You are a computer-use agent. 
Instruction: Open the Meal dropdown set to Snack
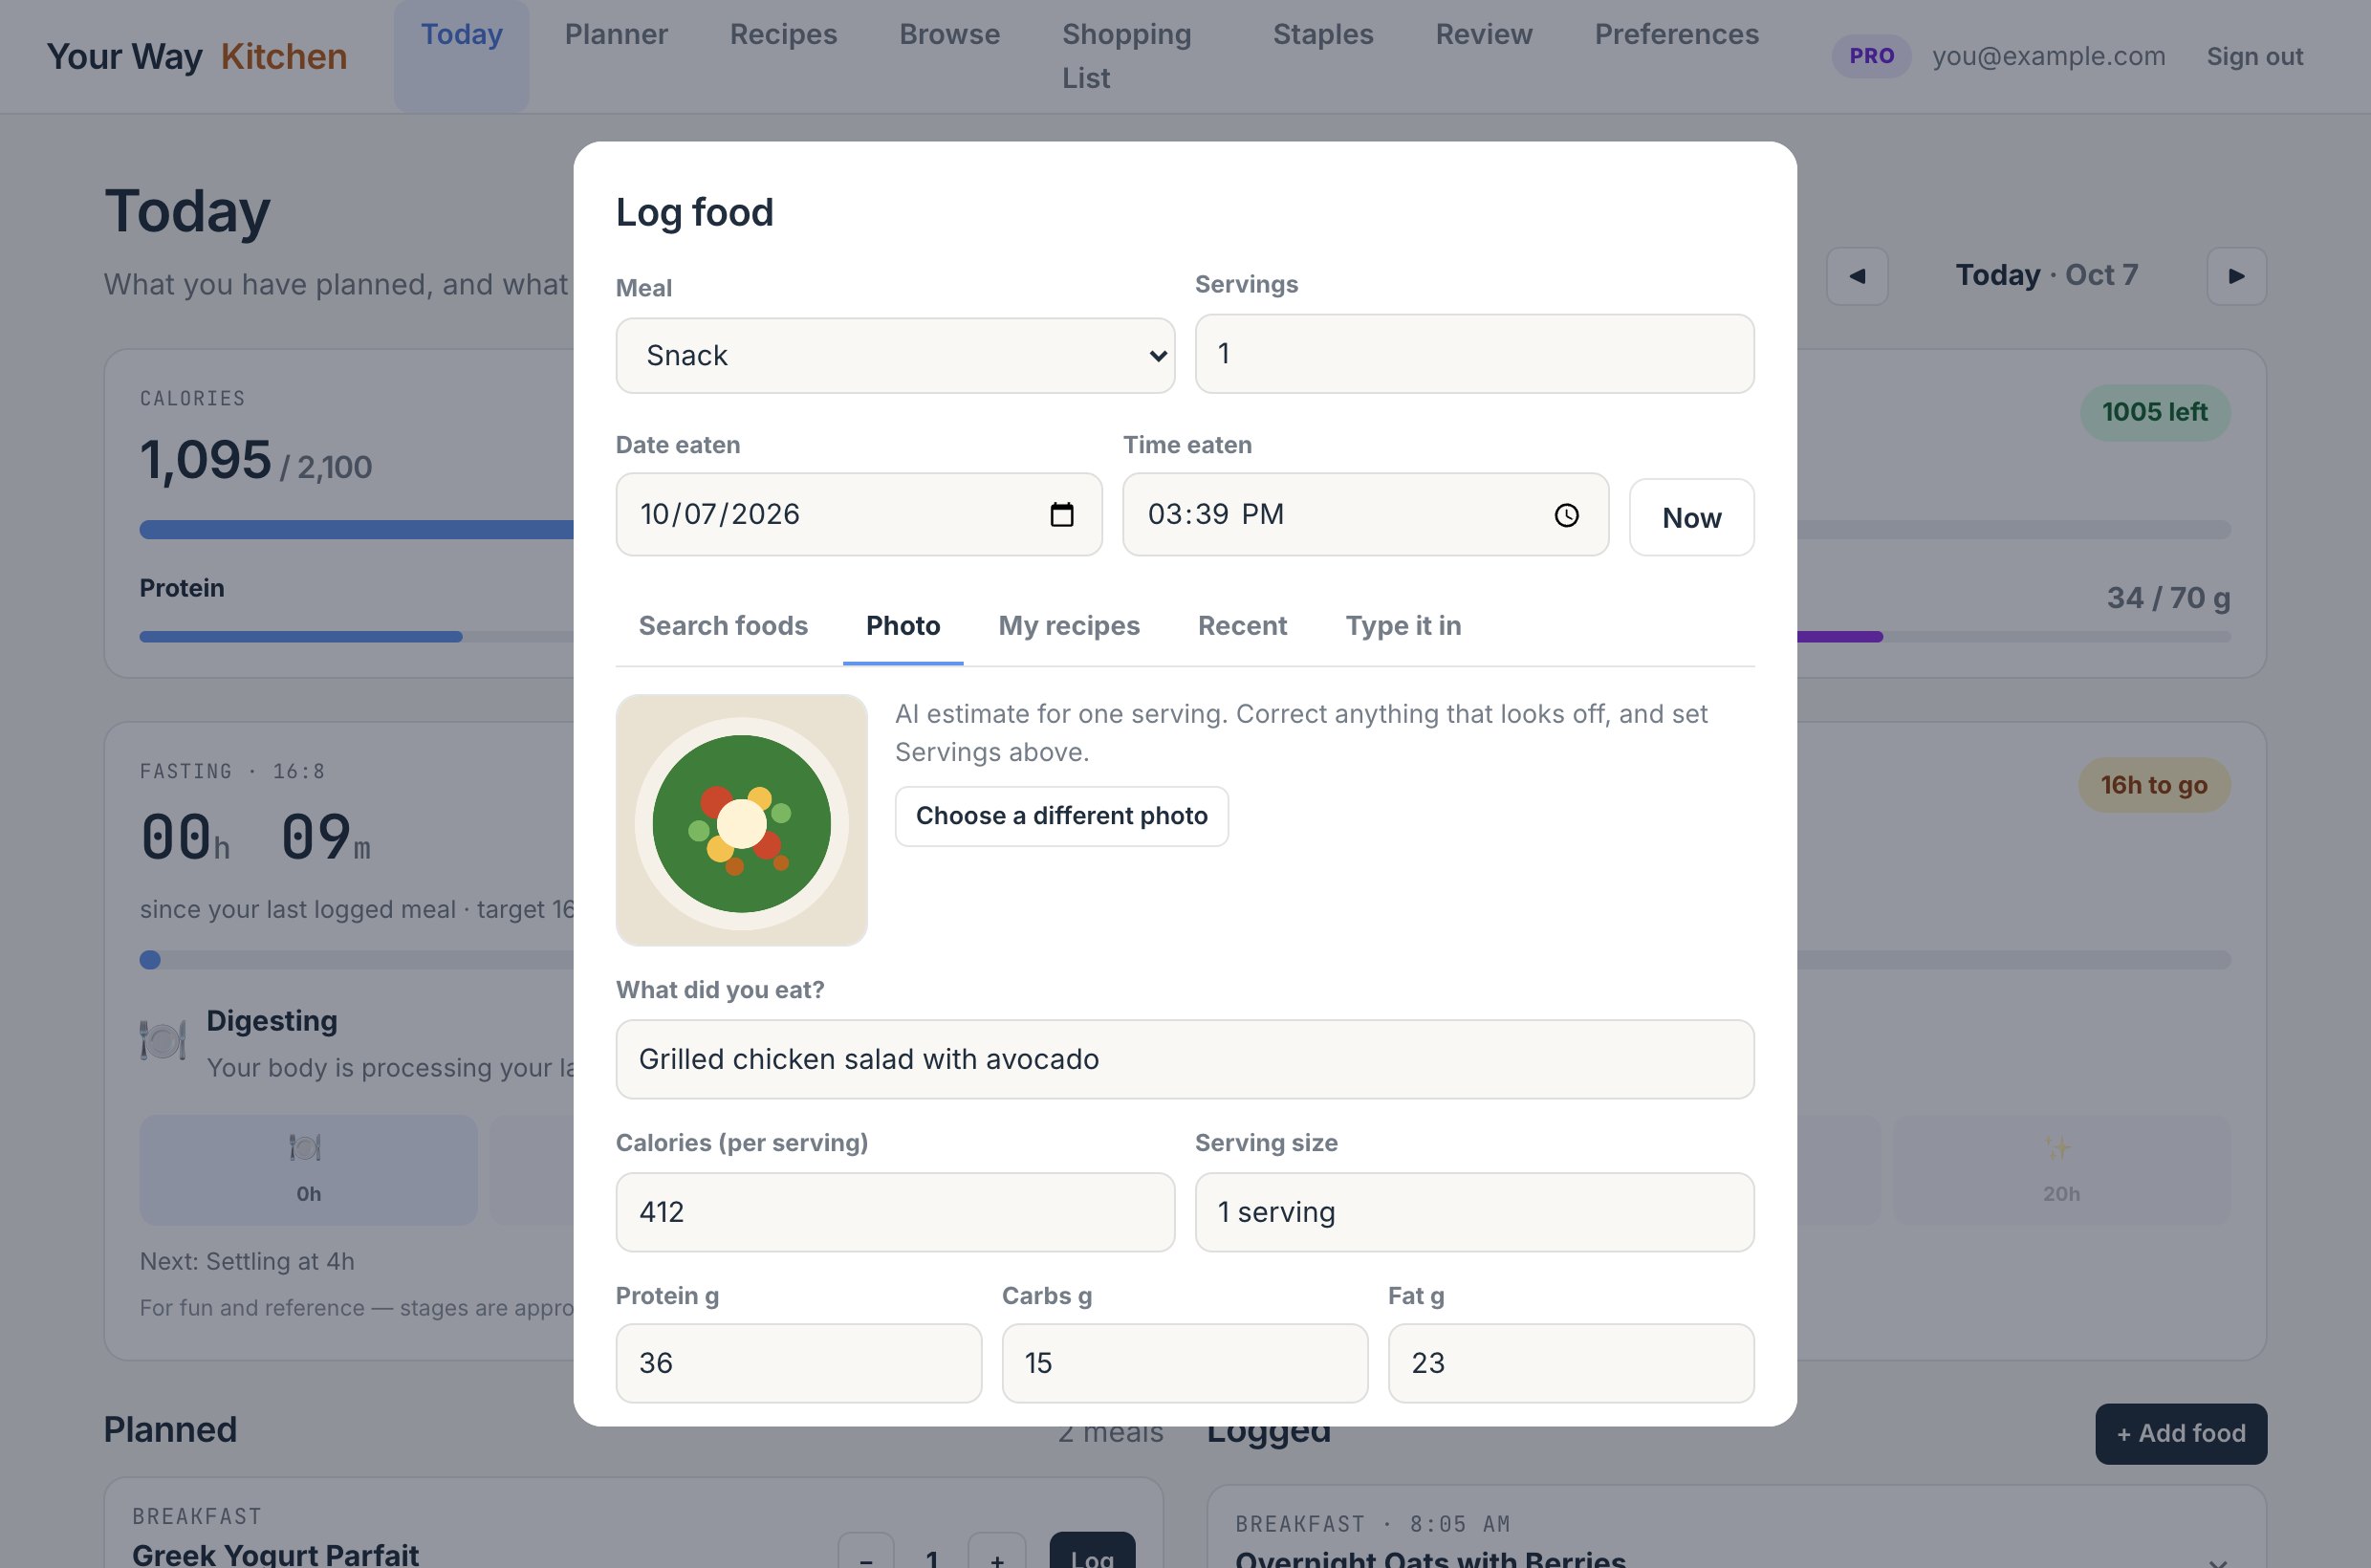895,355
